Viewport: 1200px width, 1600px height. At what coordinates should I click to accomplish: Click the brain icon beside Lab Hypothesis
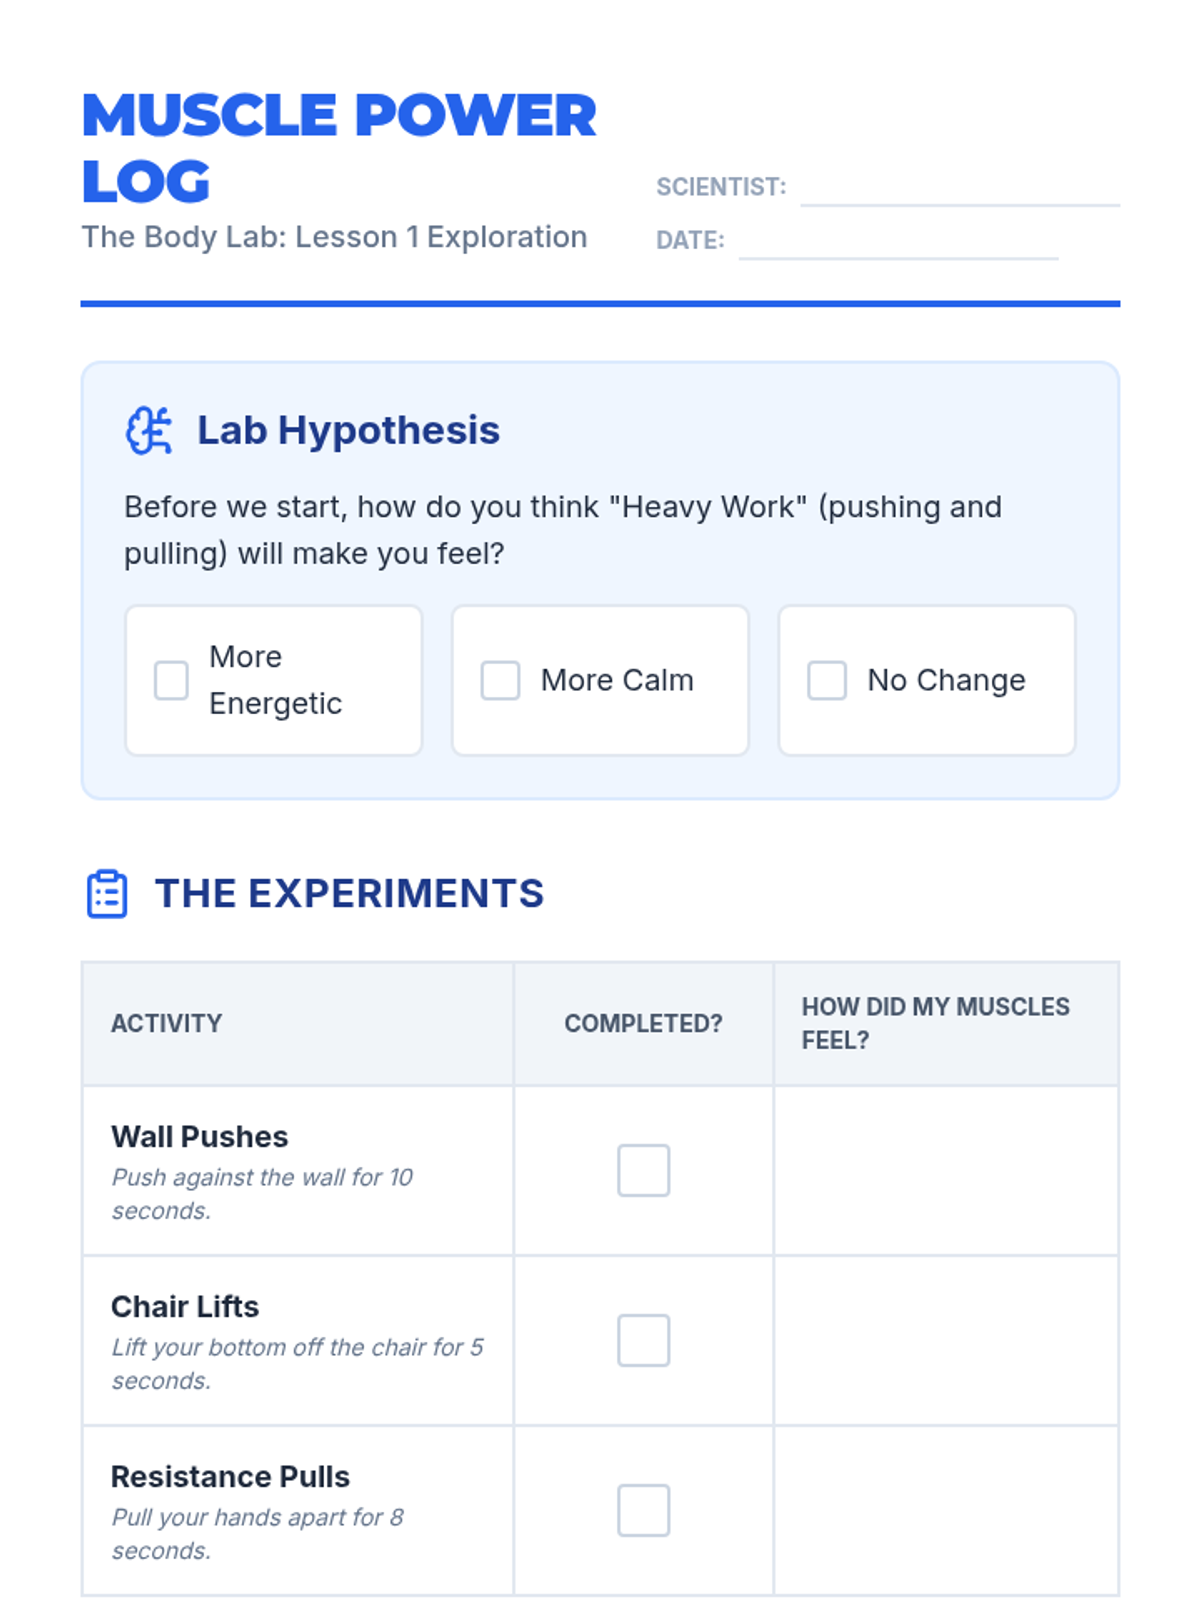pos(148,431)
